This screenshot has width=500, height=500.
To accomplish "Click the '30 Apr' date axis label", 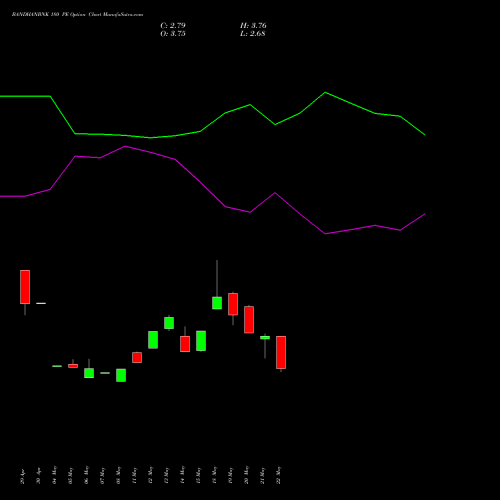I will click(x=39, y=475).
